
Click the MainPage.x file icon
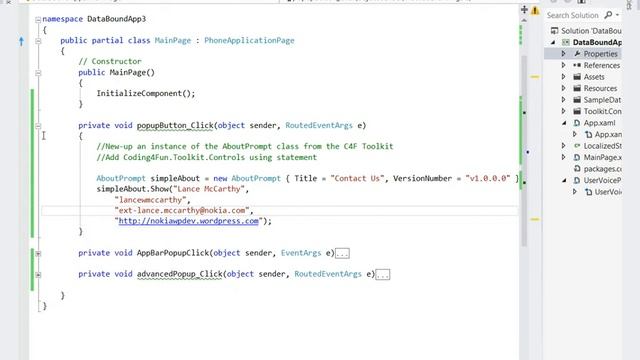tap(577, 157)
